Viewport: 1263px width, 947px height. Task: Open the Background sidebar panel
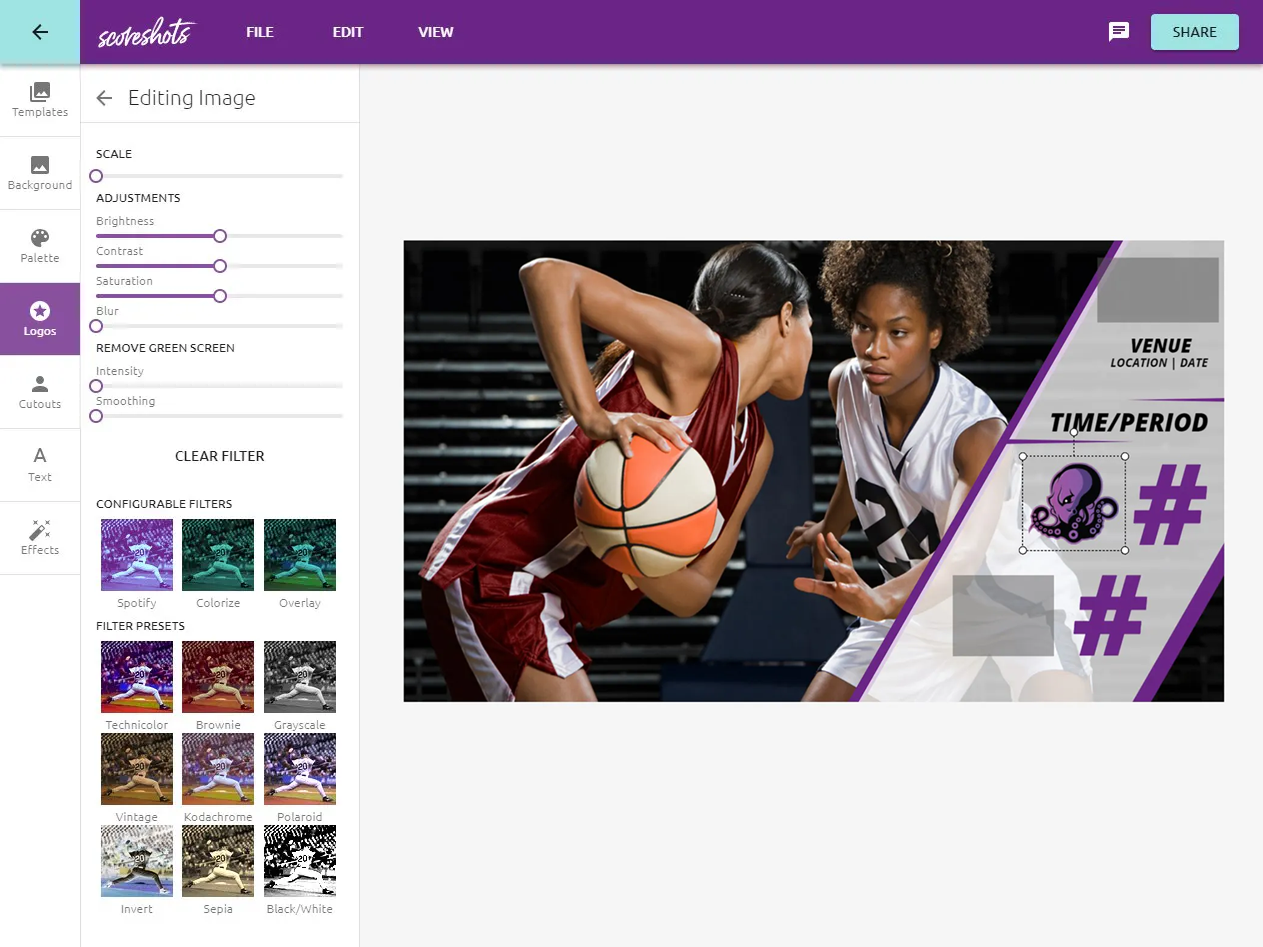[40, 173]
